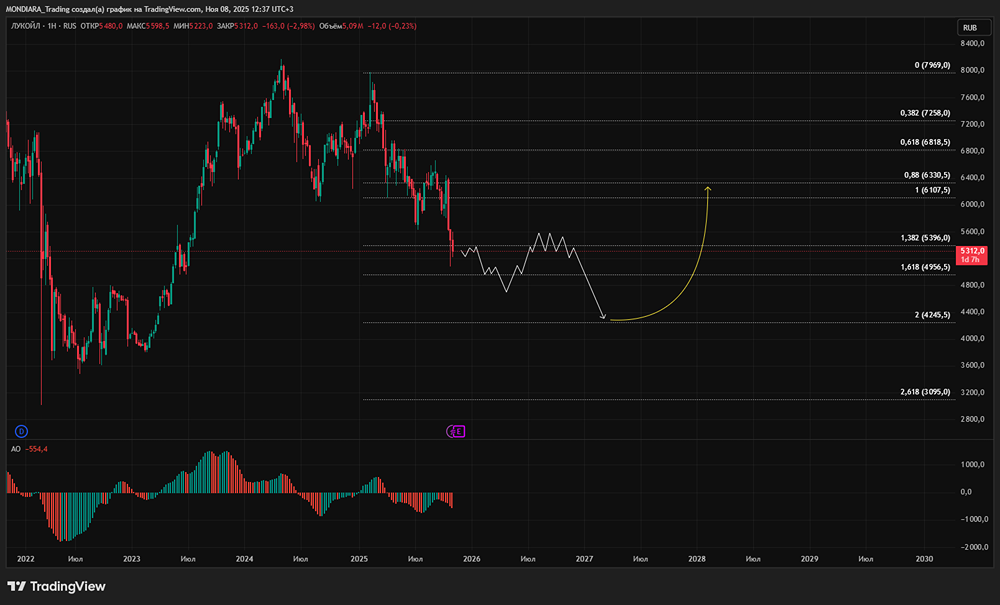Click the 1000,0 AO scale label

974,465
